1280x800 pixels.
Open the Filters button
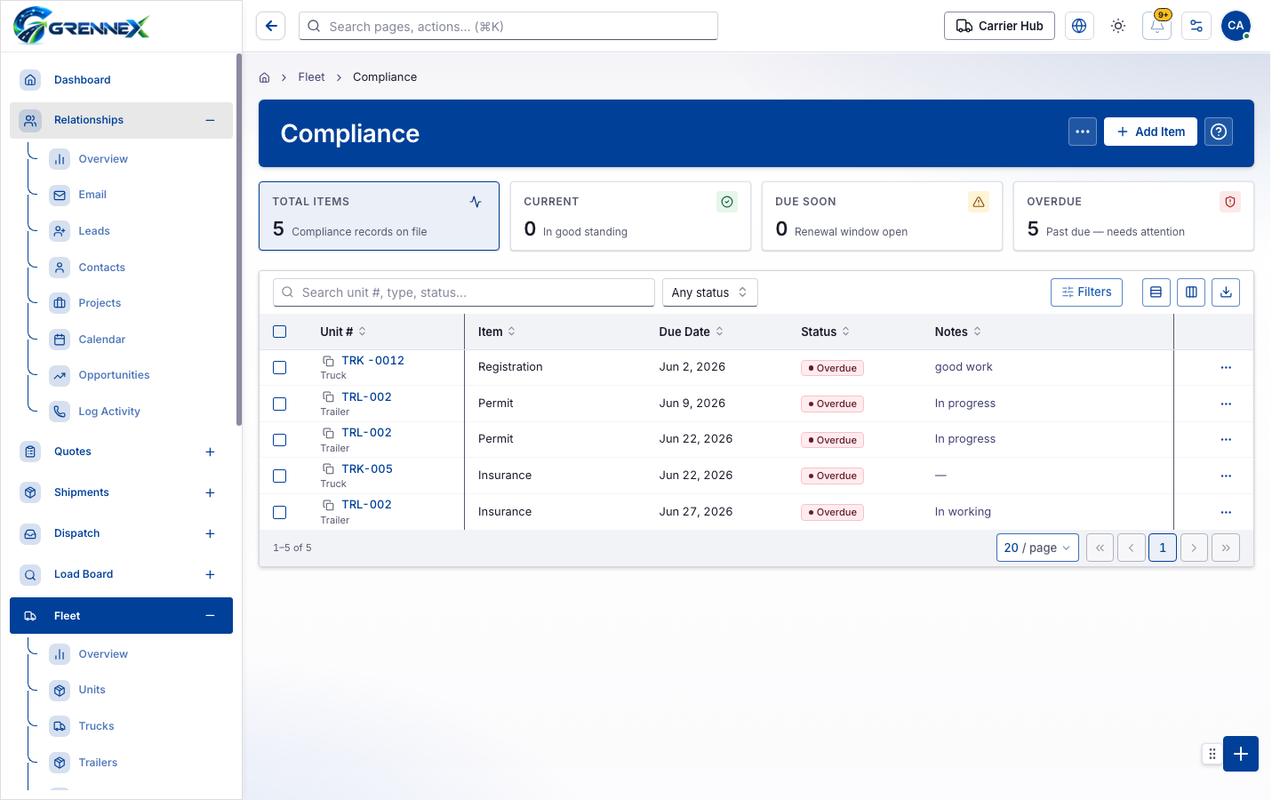pos(1086,292)
